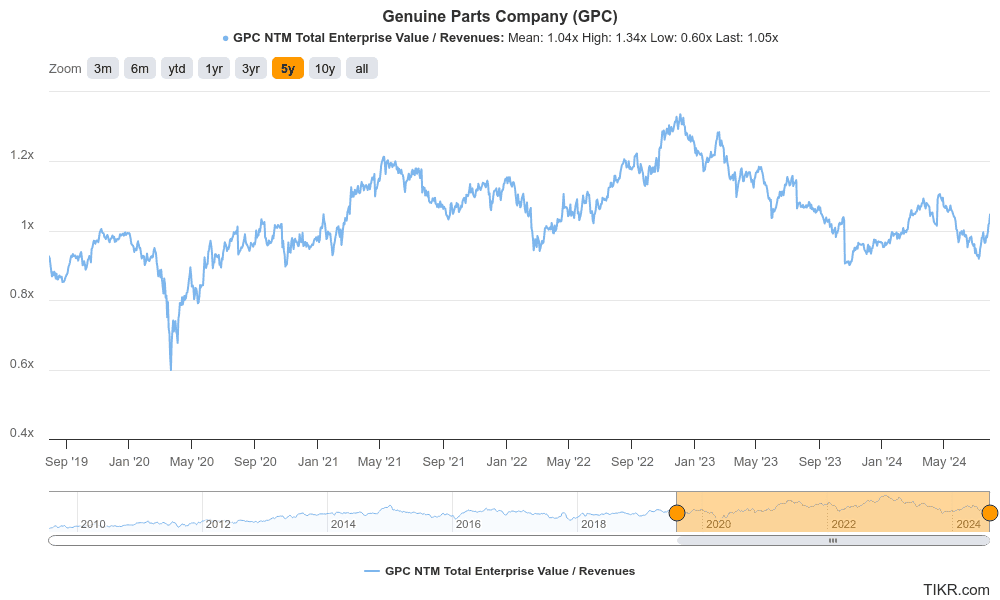
Task: Select the 3m zoom range
Action: coord(102,68)
